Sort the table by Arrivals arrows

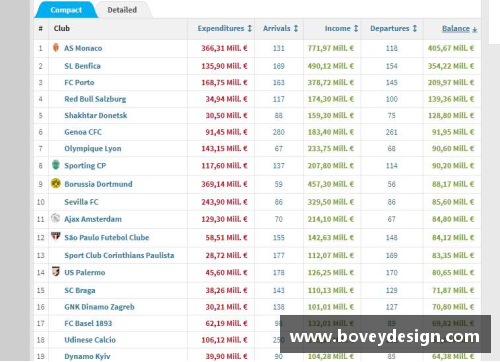click(x=296, y=28)
